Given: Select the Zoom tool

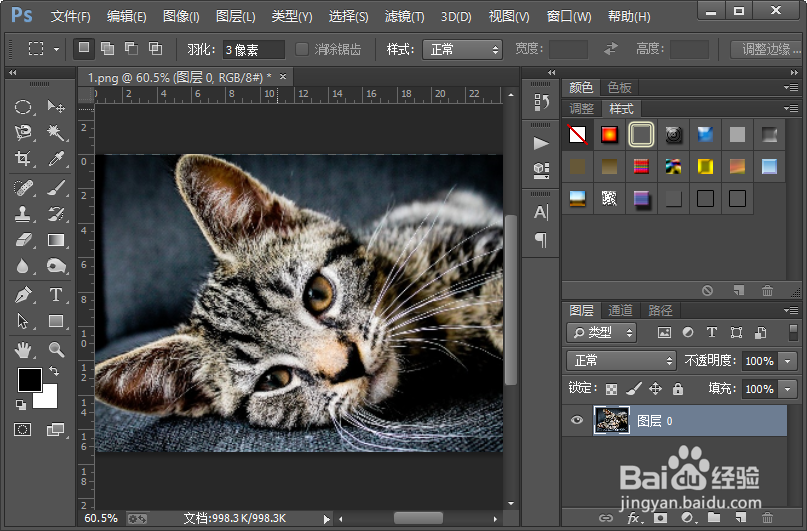Looking at the screenshot, I should click(56, 350).
